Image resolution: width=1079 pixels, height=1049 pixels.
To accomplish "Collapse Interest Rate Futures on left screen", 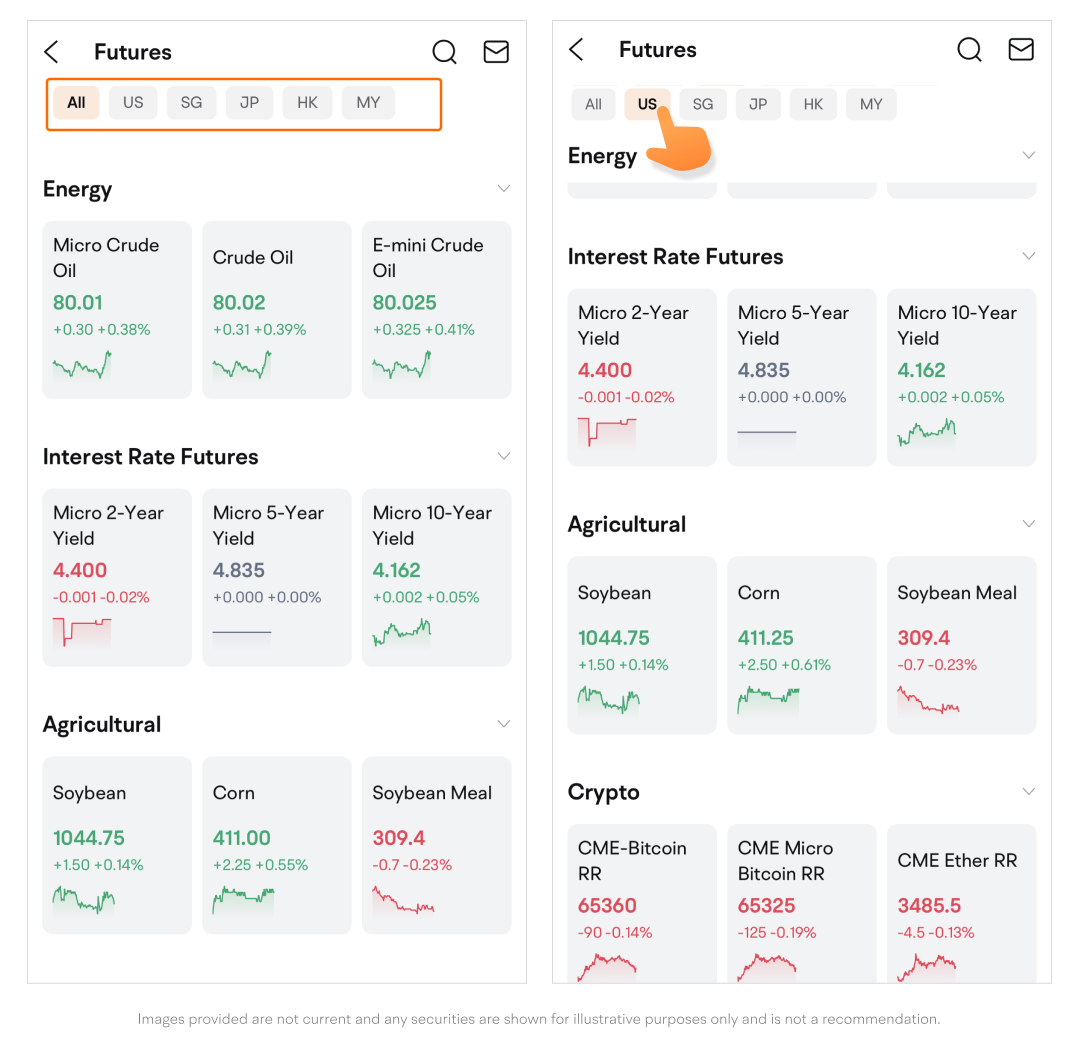I will (504, 457).
